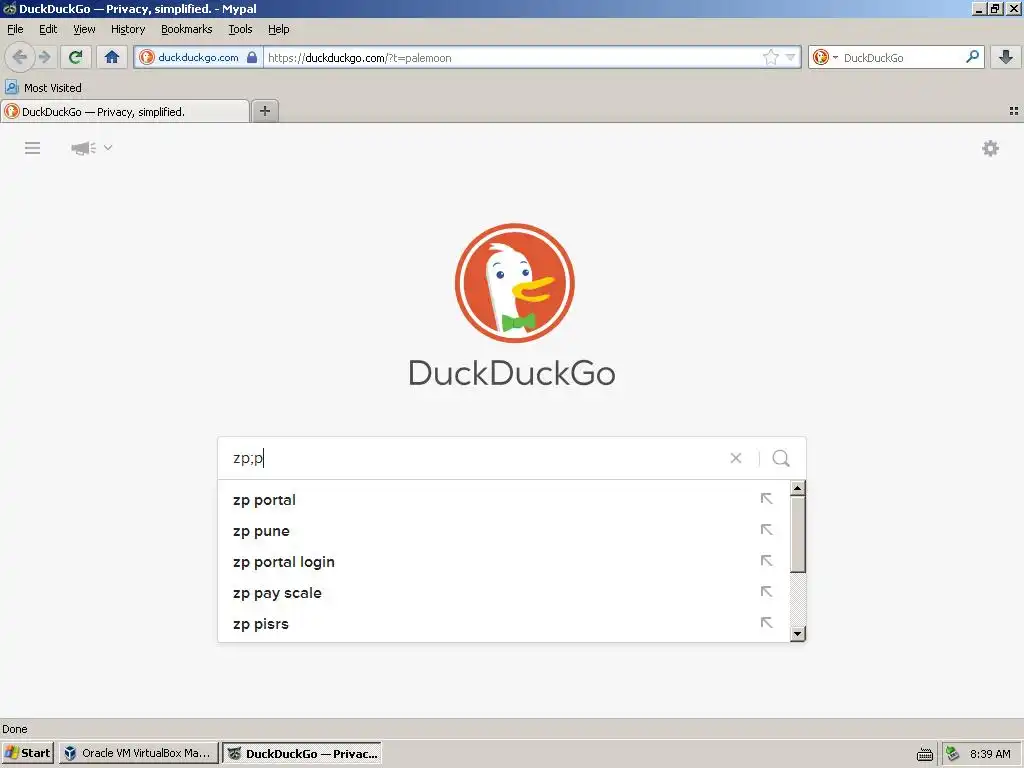Click the duckduckgo.com site identity badge

(198, 57)
